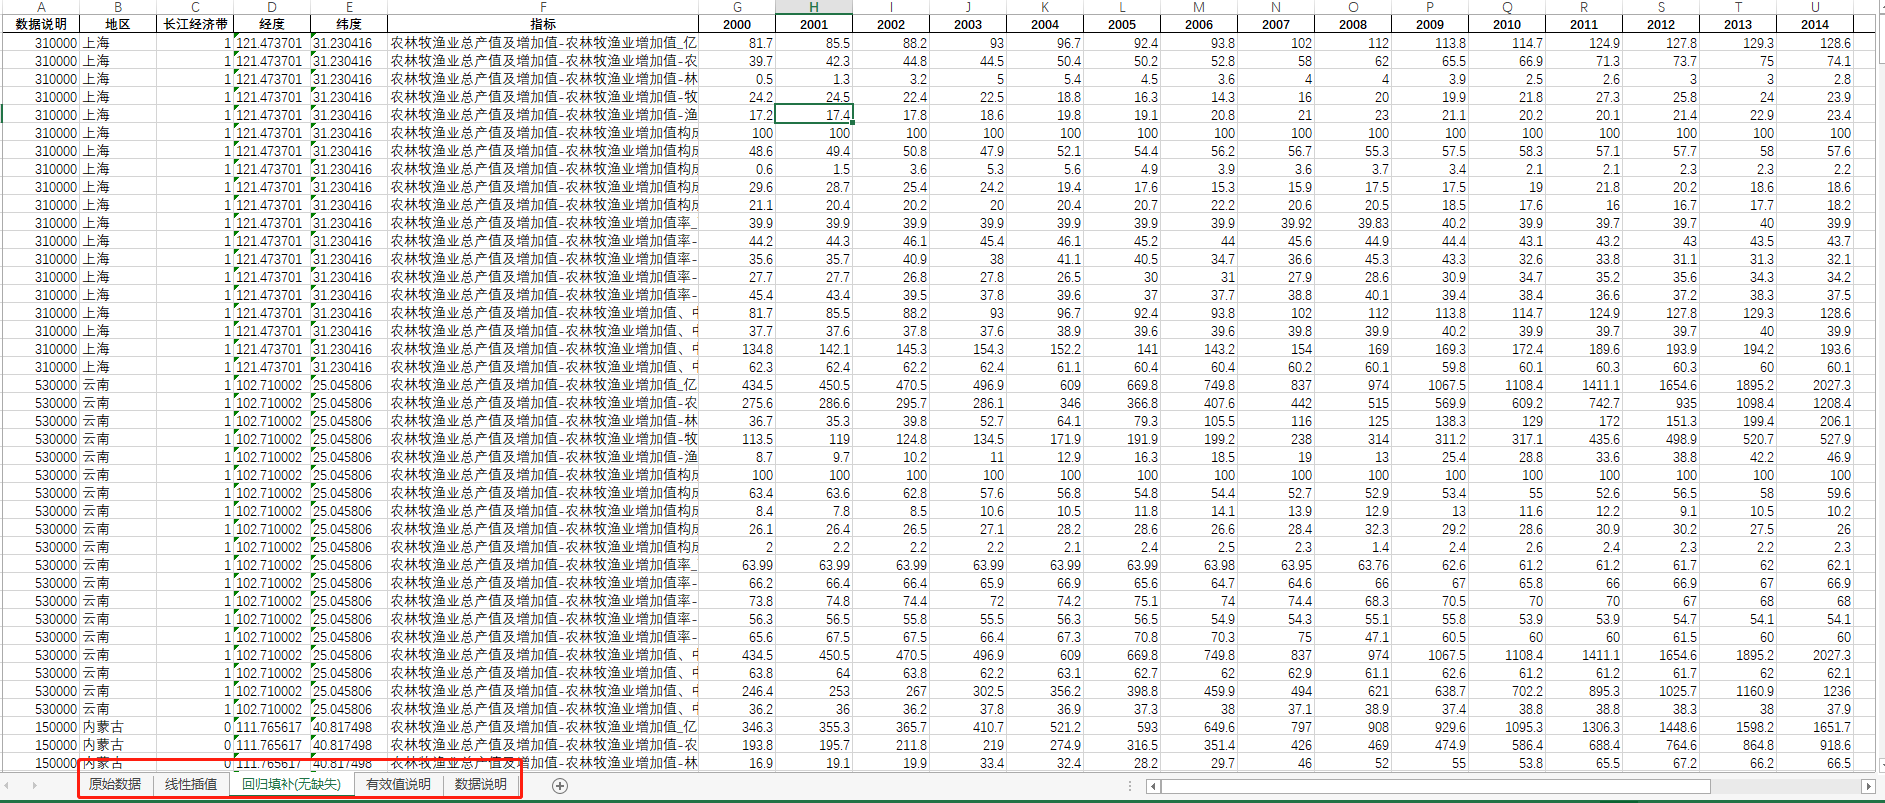Click the cell containing 1160.9
This screenshot has height=803, width=1885.
1738,691
